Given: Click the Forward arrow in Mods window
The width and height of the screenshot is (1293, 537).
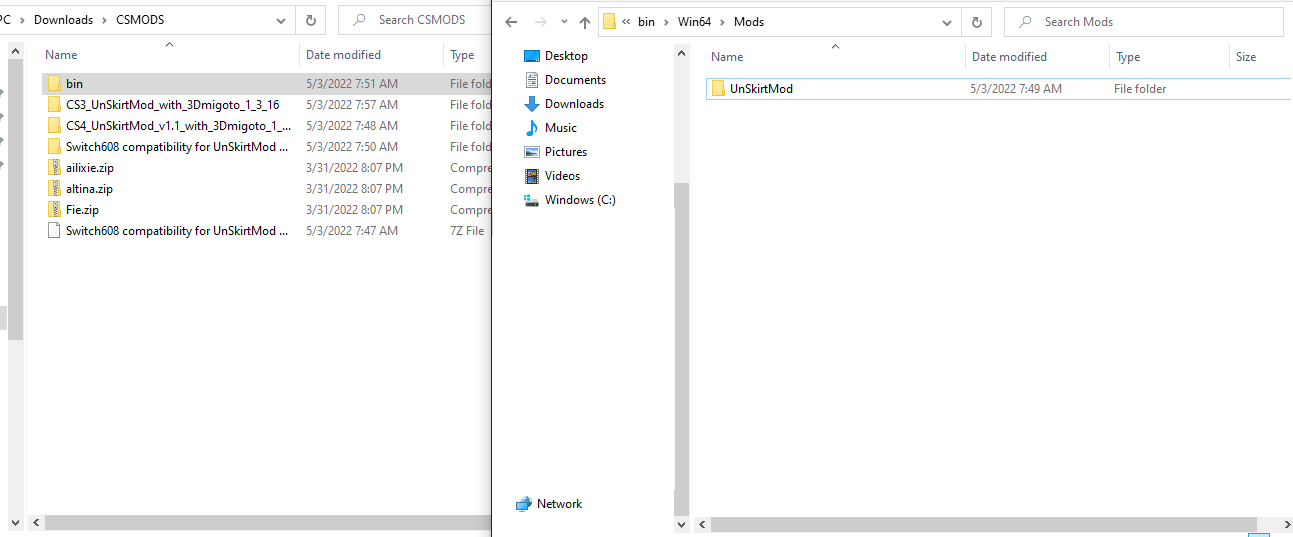Looking at the screenshot, I should coord(541,22).
